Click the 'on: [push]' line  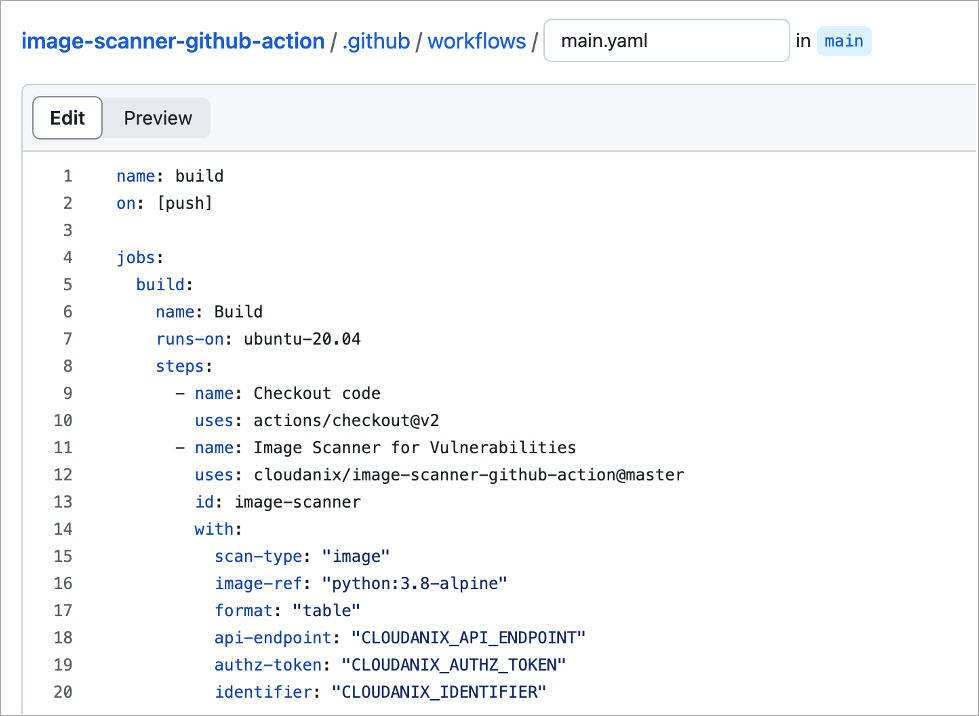coord(165,203)
